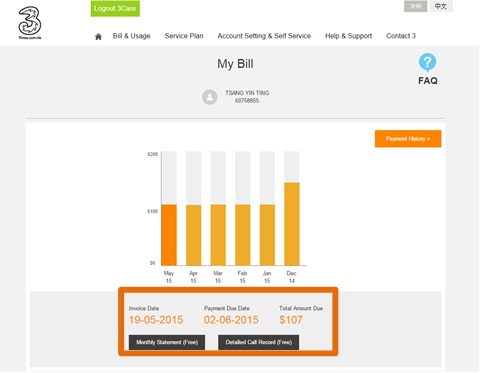Select the Dec 14 bill bar
This screenshot has height=373, width=480.
click(x=292, y=224)
